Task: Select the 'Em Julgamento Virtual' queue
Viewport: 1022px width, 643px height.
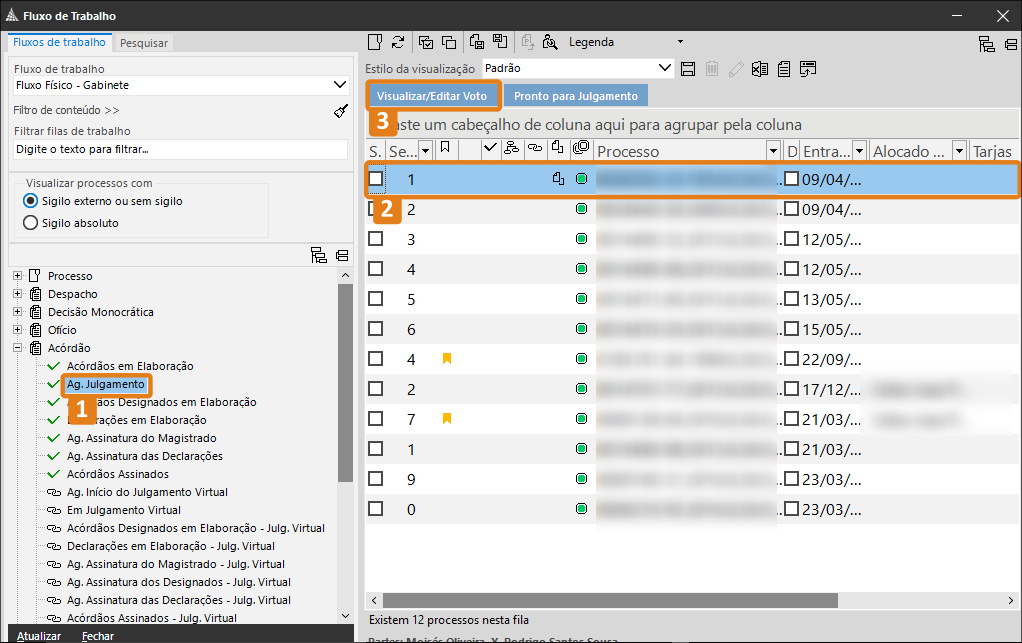Action: click(x=124, y=510)
